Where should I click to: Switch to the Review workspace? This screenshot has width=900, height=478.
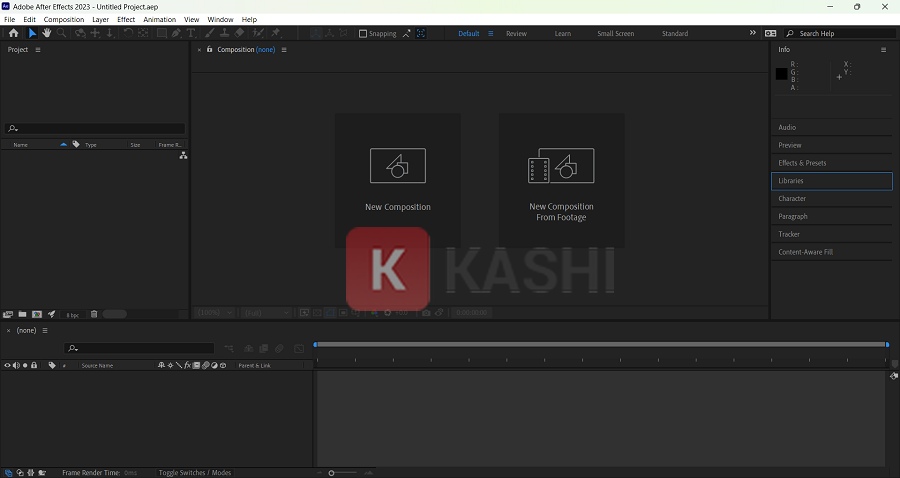pyautogui.click(x=516, y=33)
